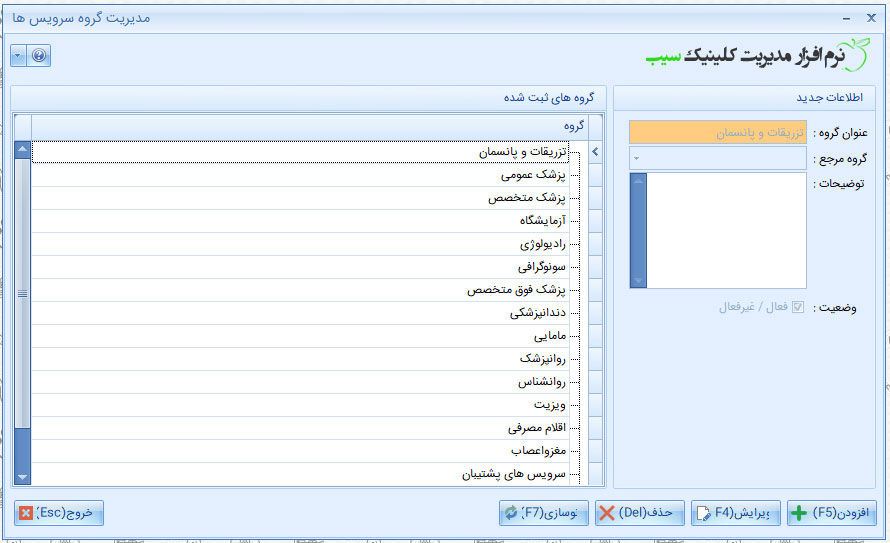
Task: Click inside the توضیحات description box
Action: point(725,230)
